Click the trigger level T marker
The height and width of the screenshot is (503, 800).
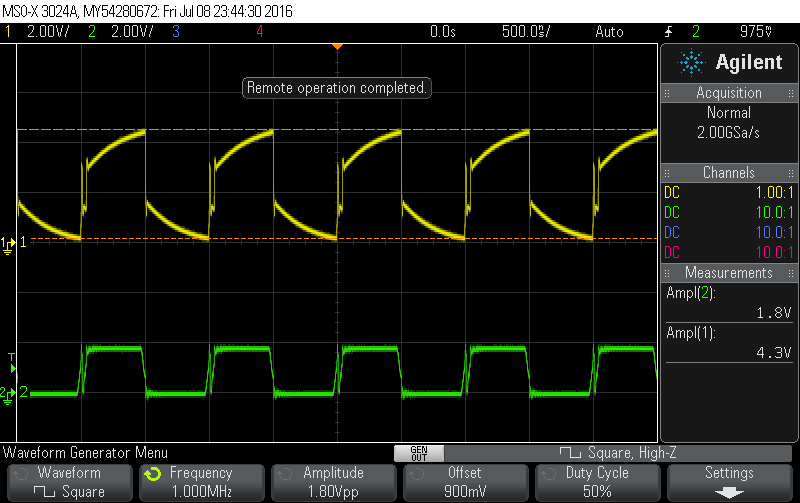11,357
